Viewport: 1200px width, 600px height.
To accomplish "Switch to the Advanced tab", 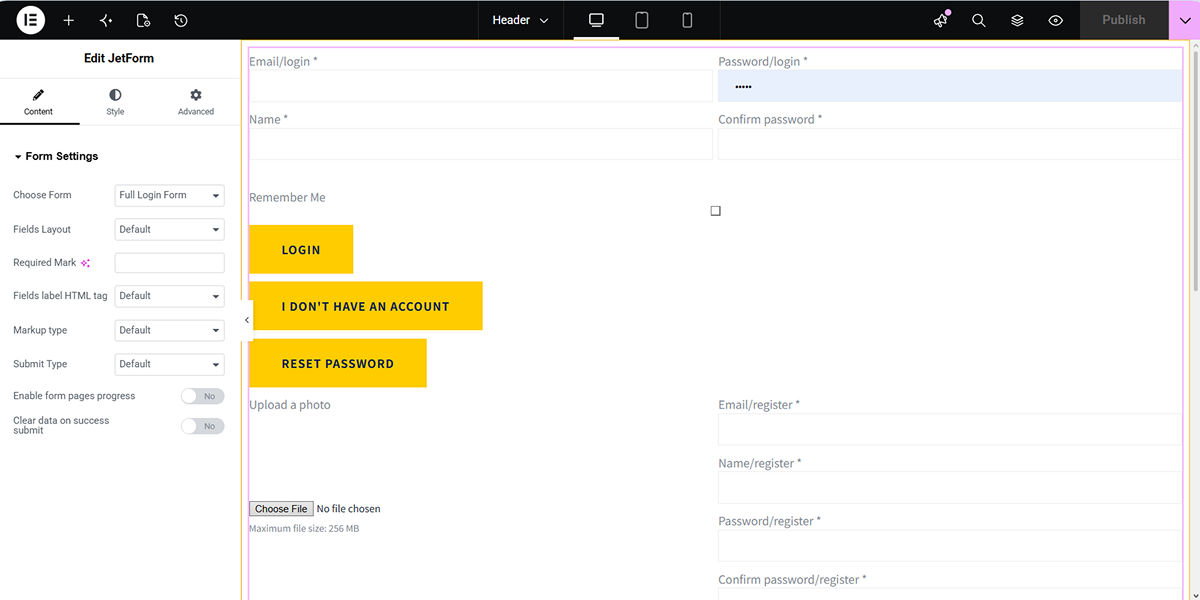I will 196,101.
